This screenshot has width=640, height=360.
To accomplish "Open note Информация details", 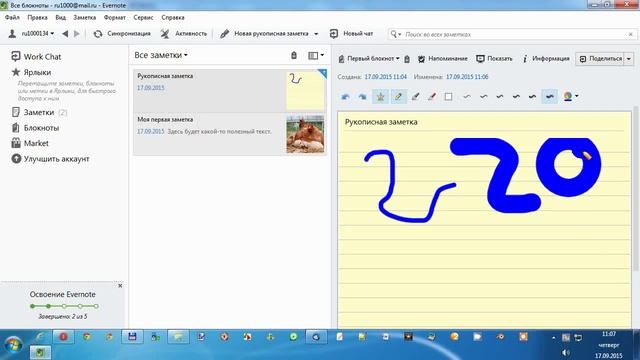I will pyautogui.click(x=546, y=59).
